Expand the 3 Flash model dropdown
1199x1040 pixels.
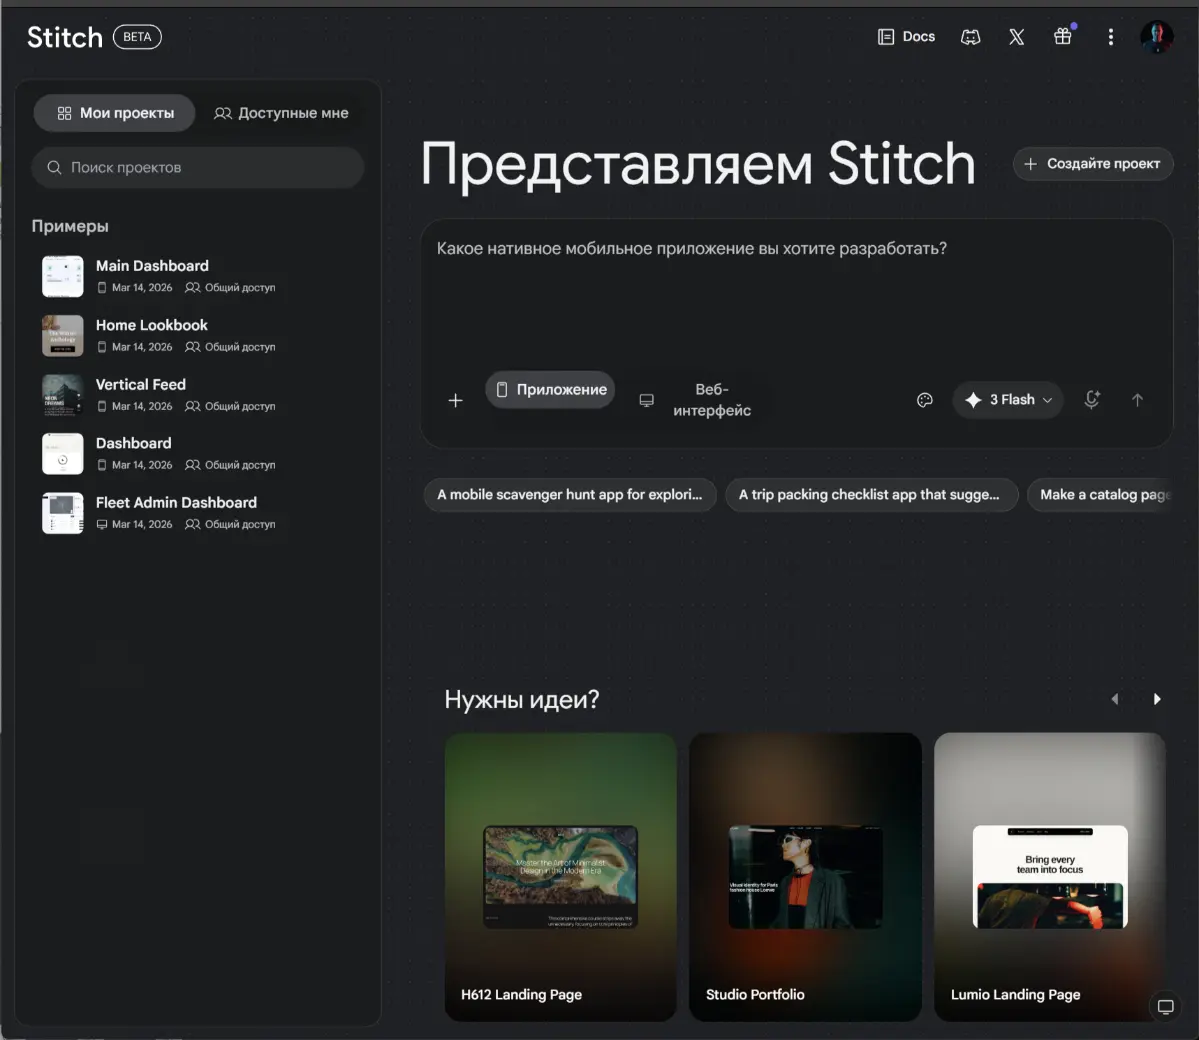pyautogui.click(x=1008, y=400)
